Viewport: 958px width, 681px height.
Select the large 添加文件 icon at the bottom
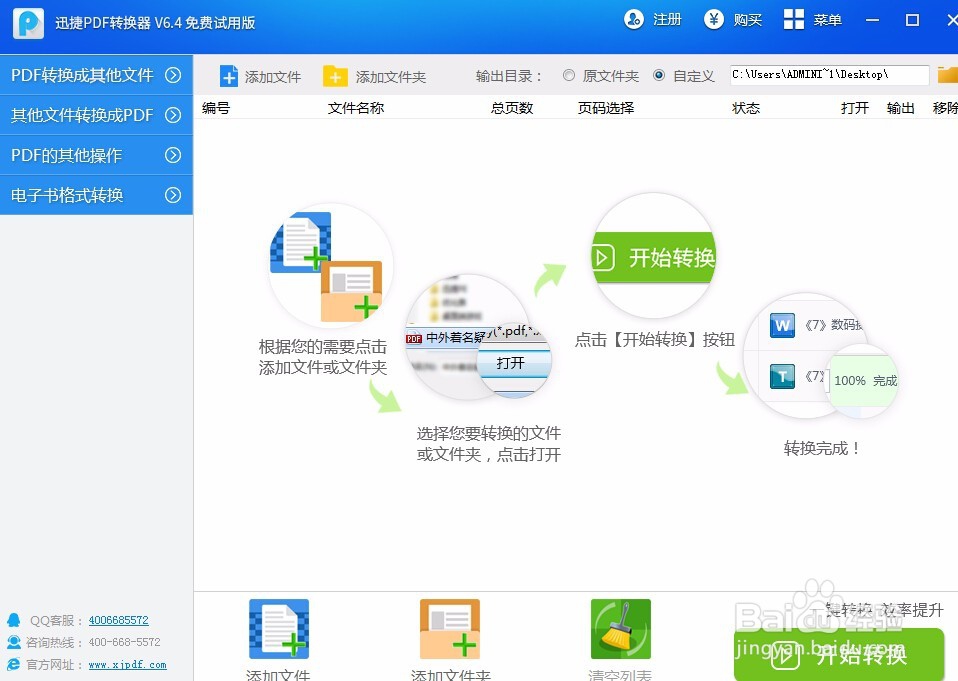278,630
